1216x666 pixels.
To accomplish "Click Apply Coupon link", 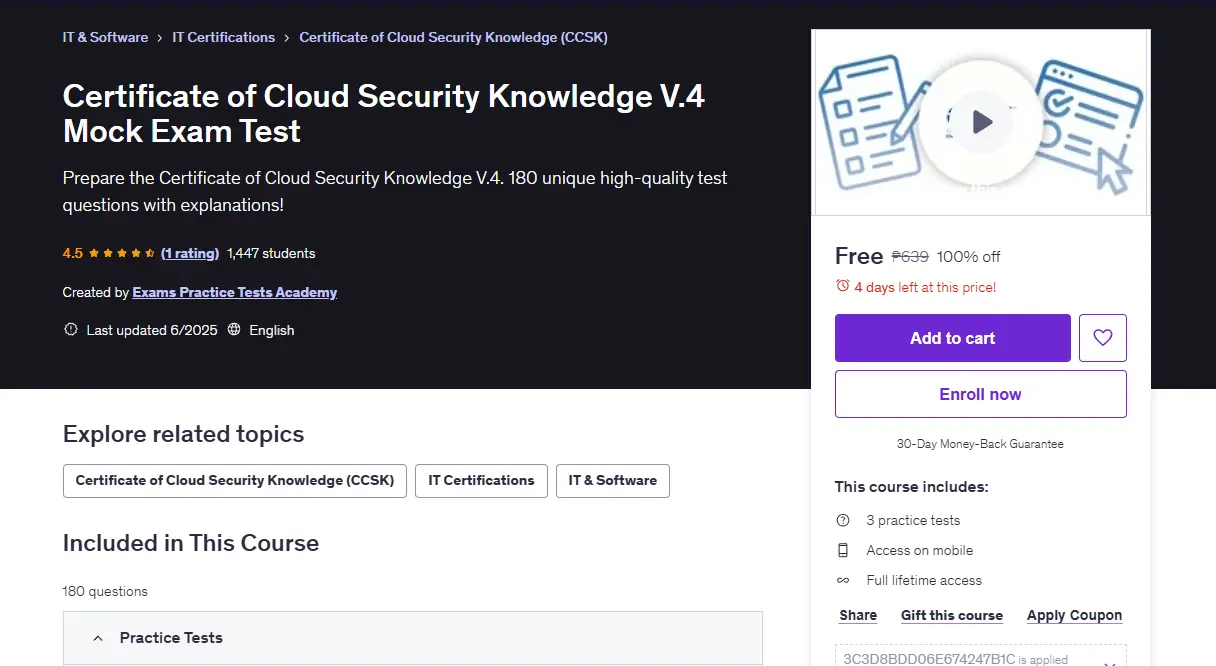I will 1075,615.
